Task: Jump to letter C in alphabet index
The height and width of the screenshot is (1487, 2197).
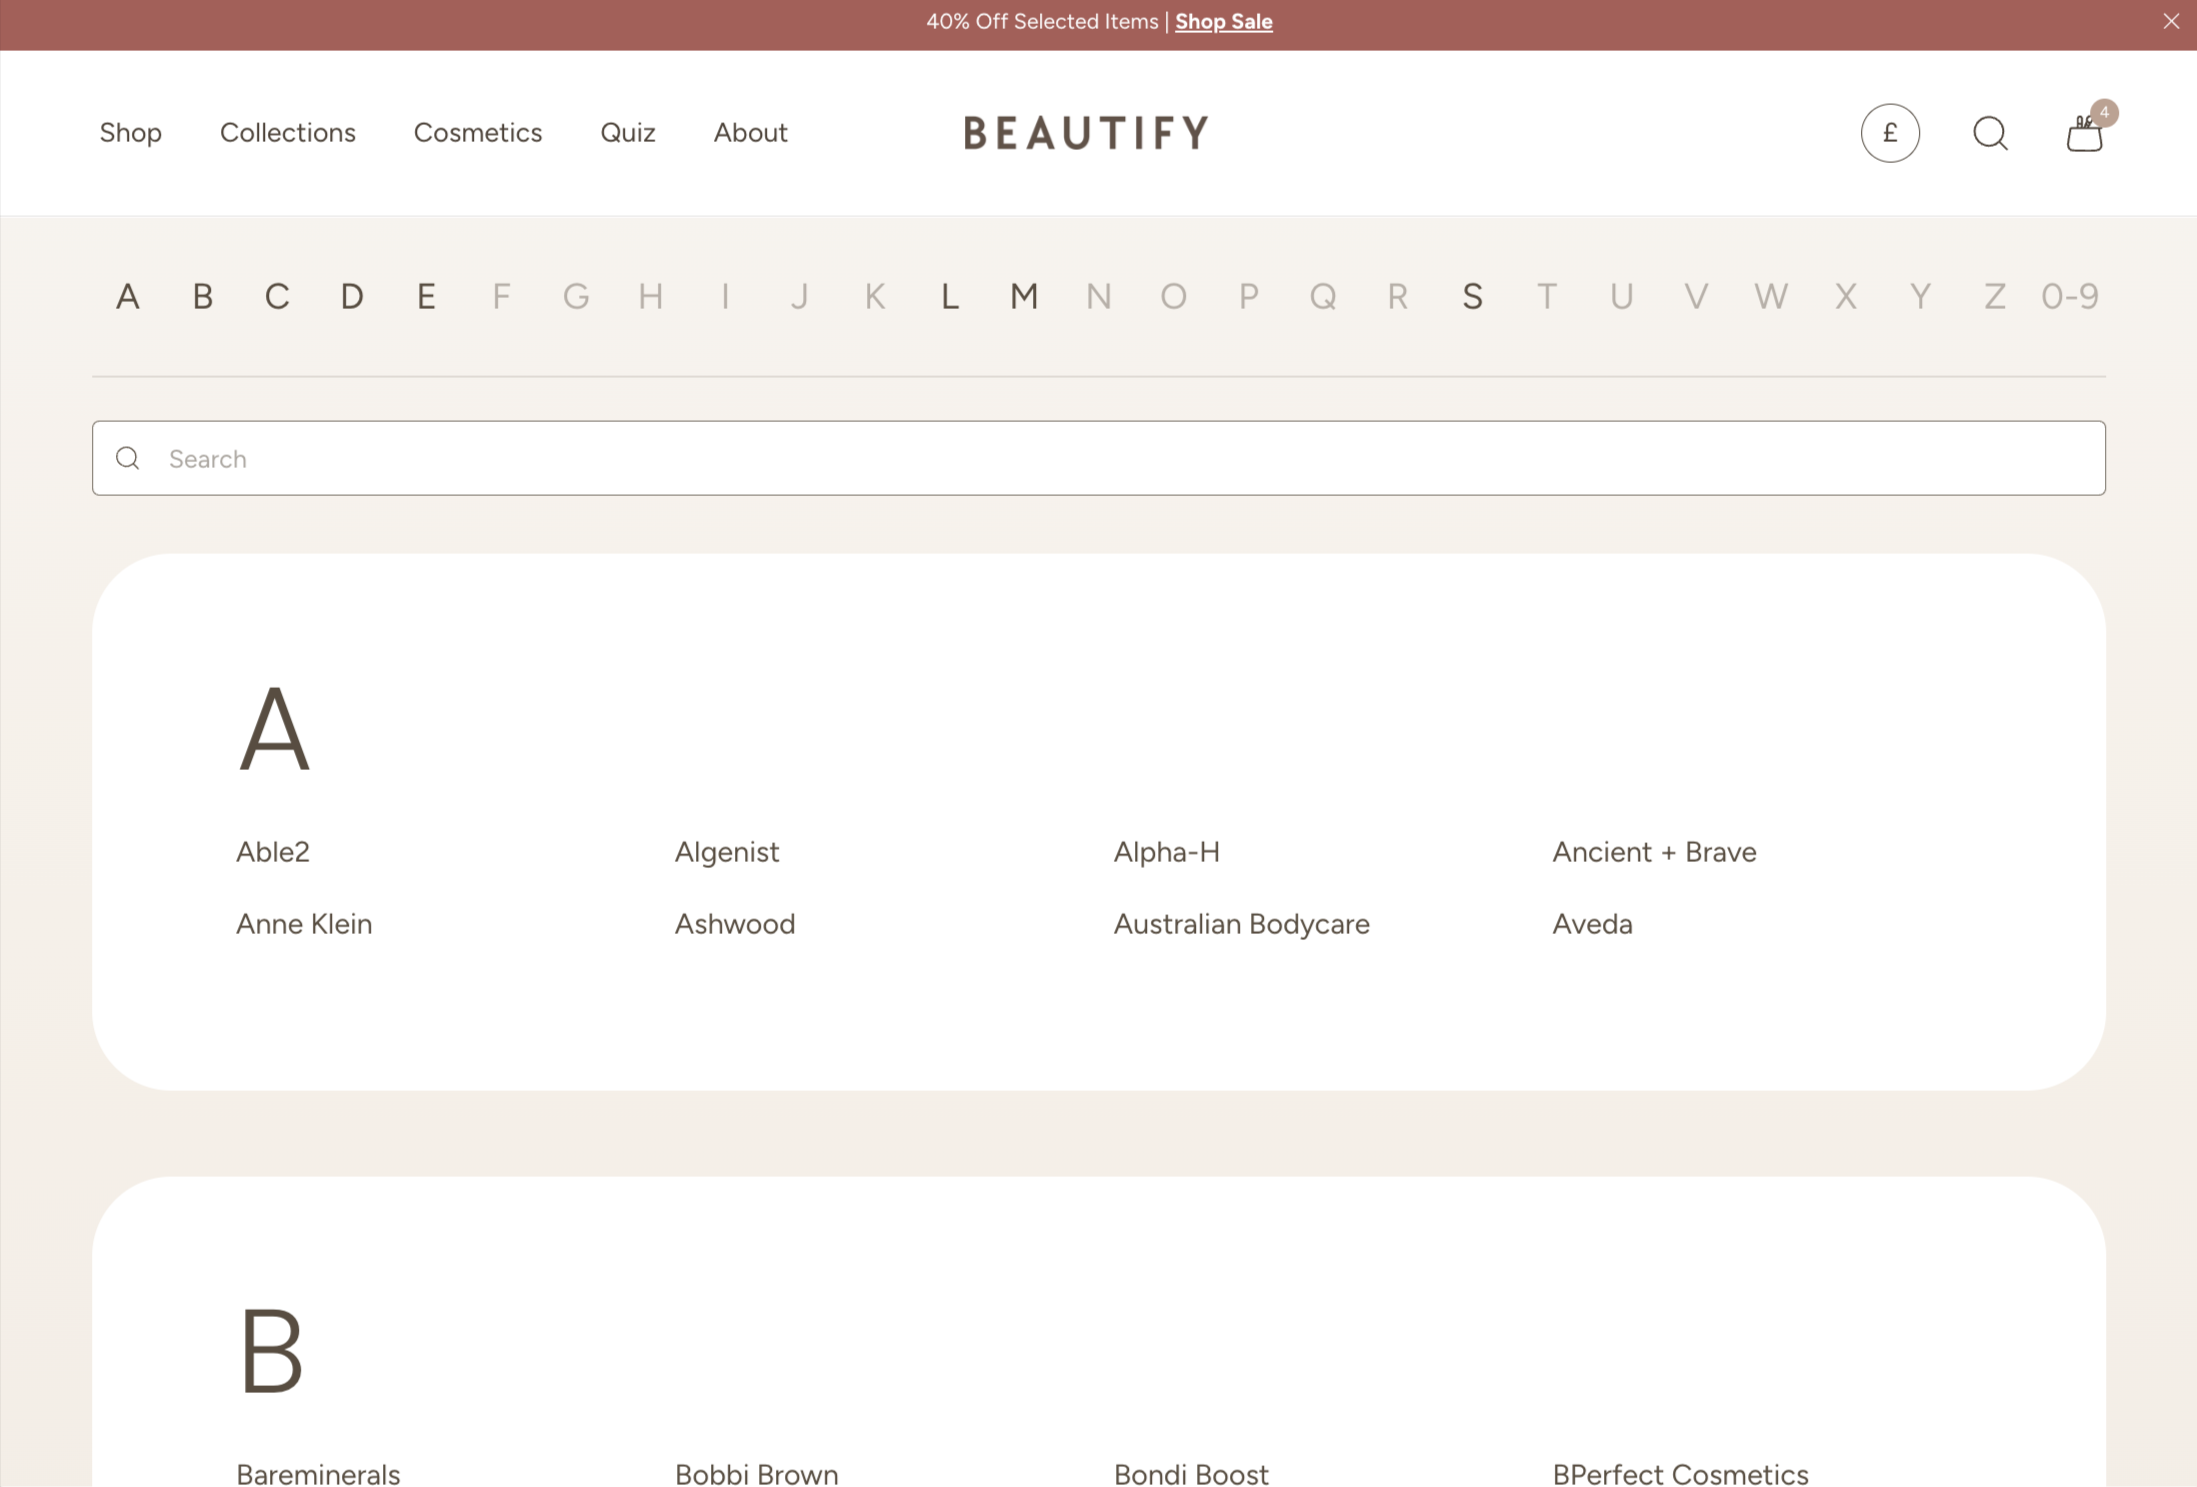Action: (x=277, y=296)
